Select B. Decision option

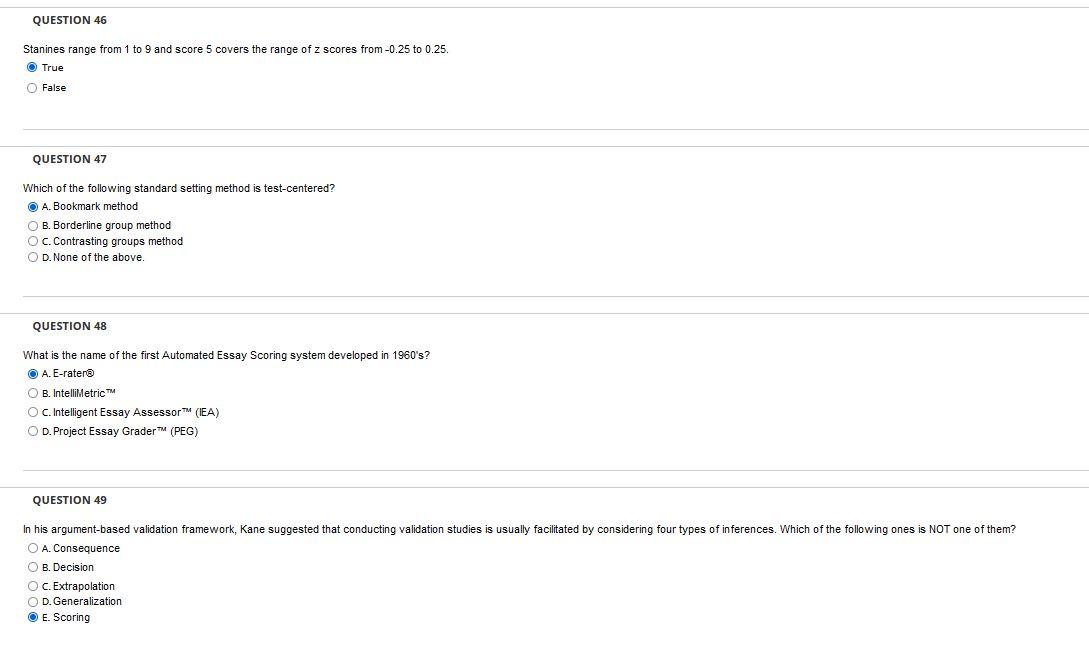(x=33, y=567)
